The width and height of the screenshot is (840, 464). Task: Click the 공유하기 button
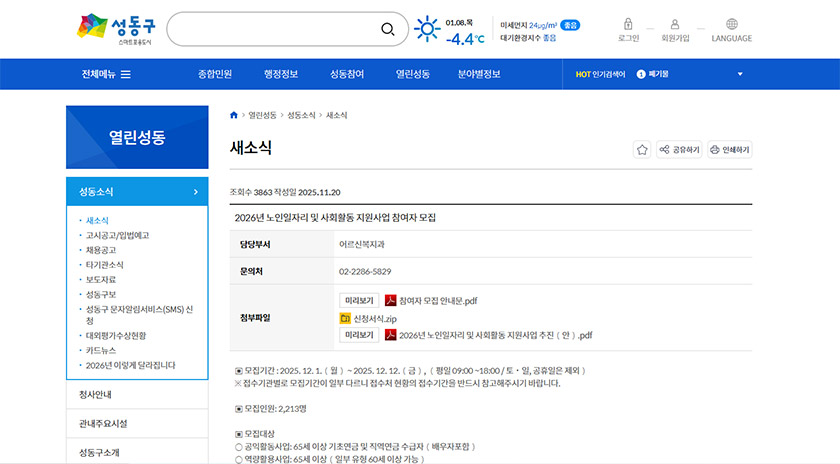(679, 149)
